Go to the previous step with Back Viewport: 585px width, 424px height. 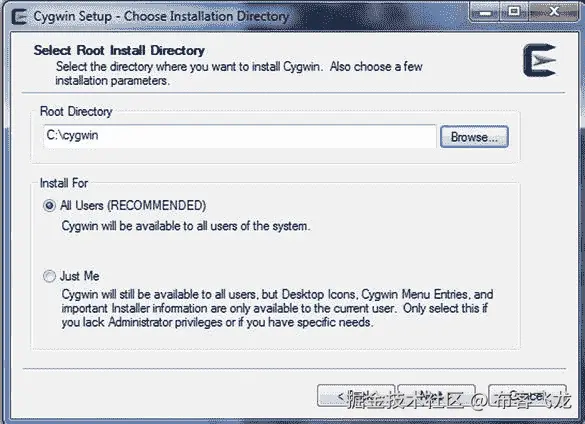pyautogui.click(x=356, y=396)
